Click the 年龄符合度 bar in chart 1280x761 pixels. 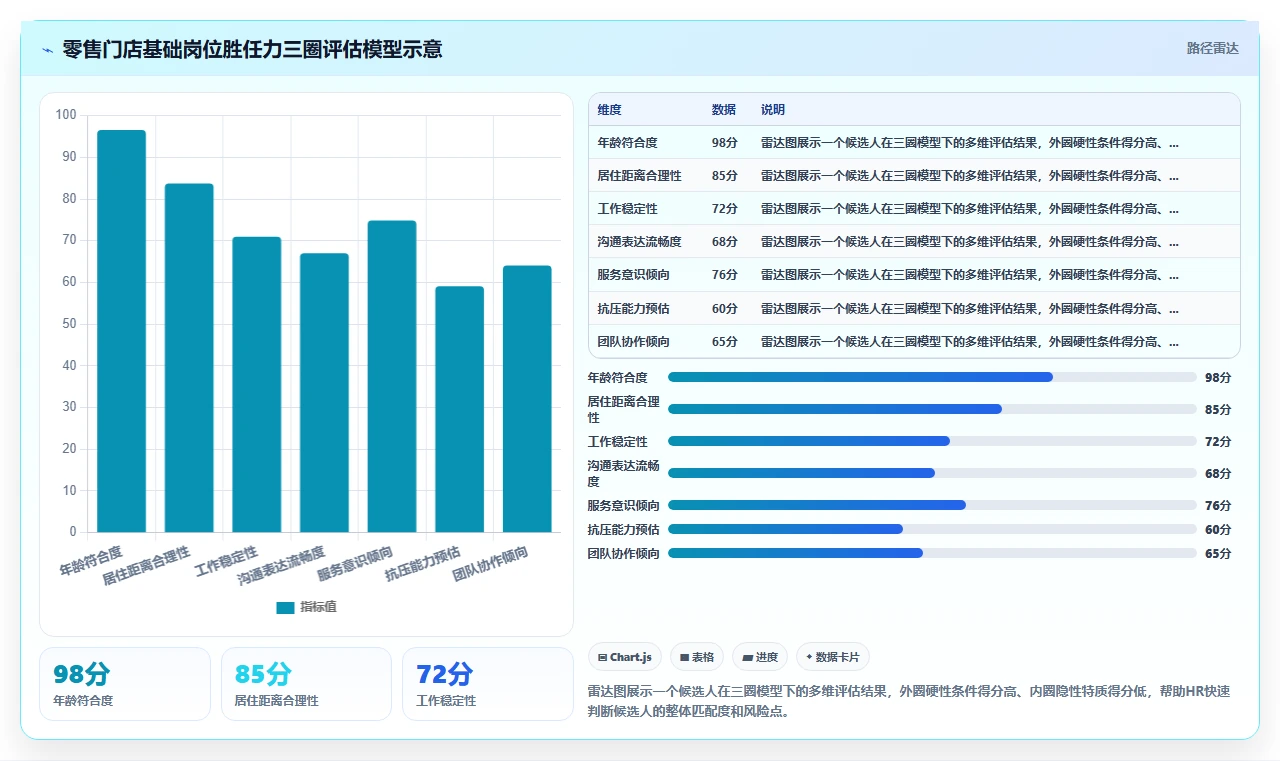[x=121, y=331]
